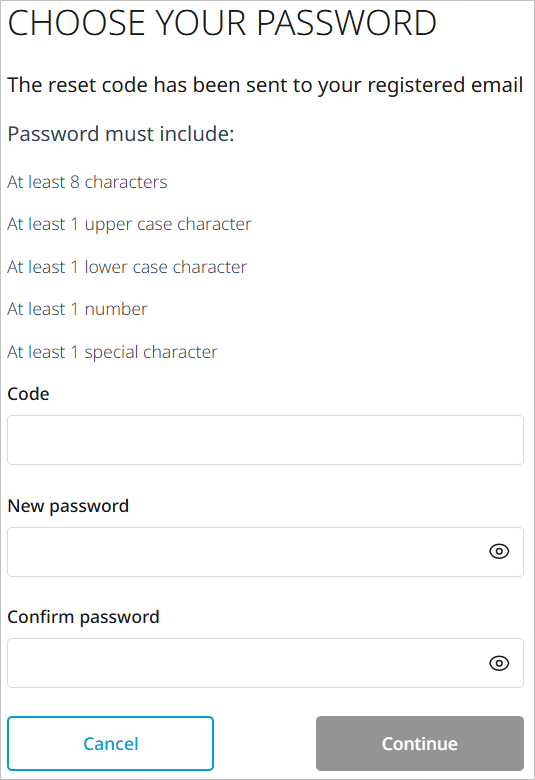Click the CHOOSE YOUR PASSWORD heading
535x780 pixels.
[222, 23]
